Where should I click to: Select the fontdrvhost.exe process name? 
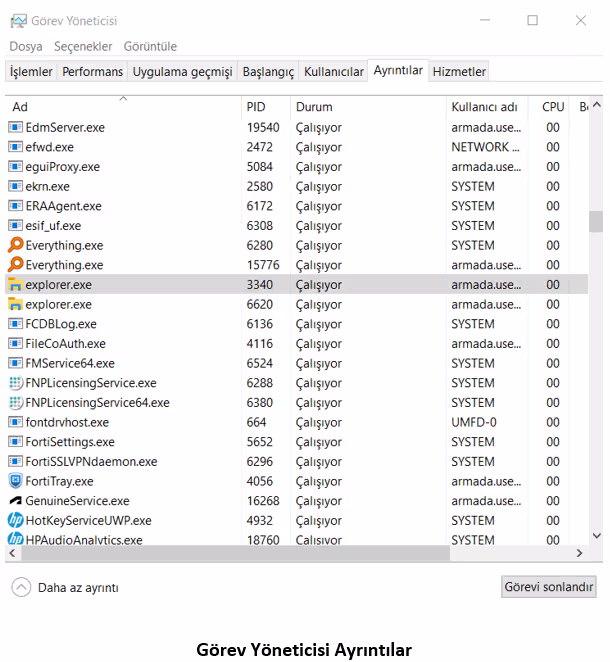click(67, 422)
